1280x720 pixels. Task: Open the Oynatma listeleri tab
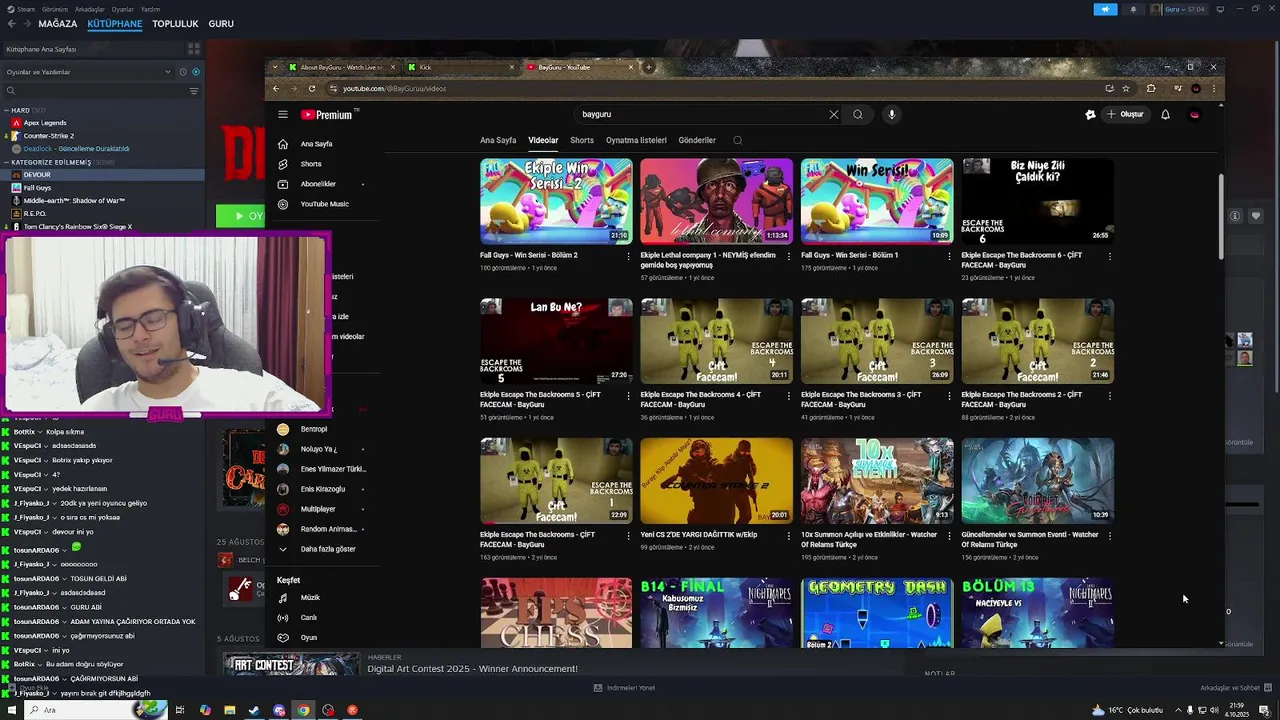pyautogui.click(x=636, y=140)
